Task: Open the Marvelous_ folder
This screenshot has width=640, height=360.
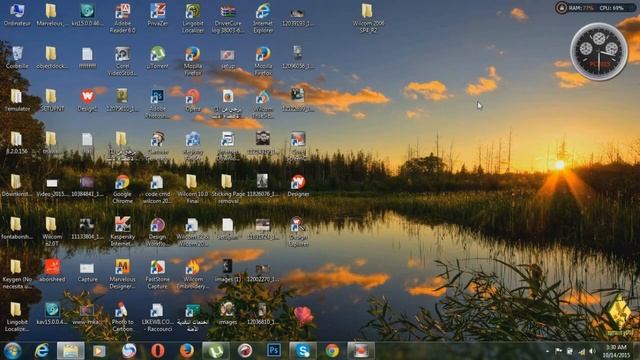Action: [50, 16]
